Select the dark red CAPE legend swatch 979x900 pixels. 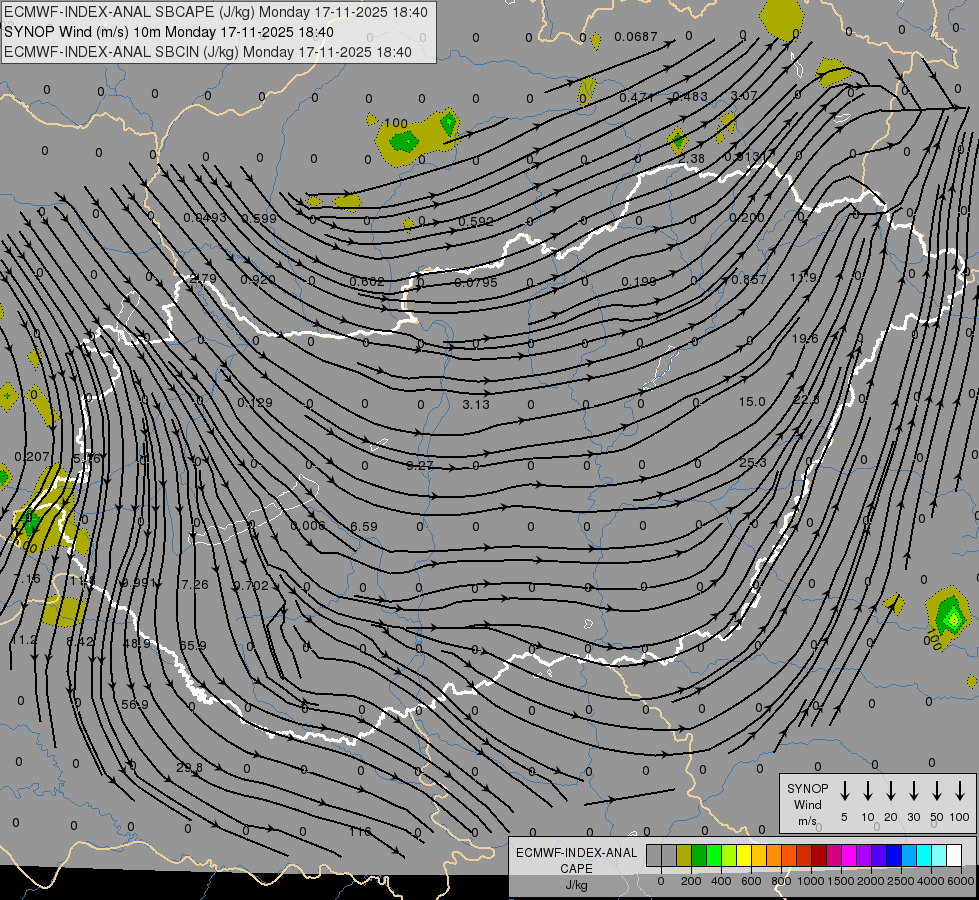819,855
